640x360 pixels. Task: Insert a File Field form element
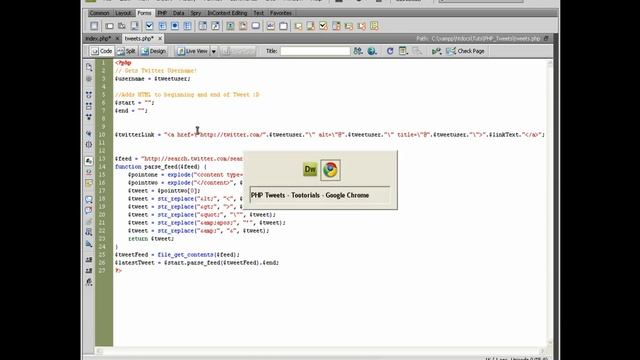(x=243, y=26)
